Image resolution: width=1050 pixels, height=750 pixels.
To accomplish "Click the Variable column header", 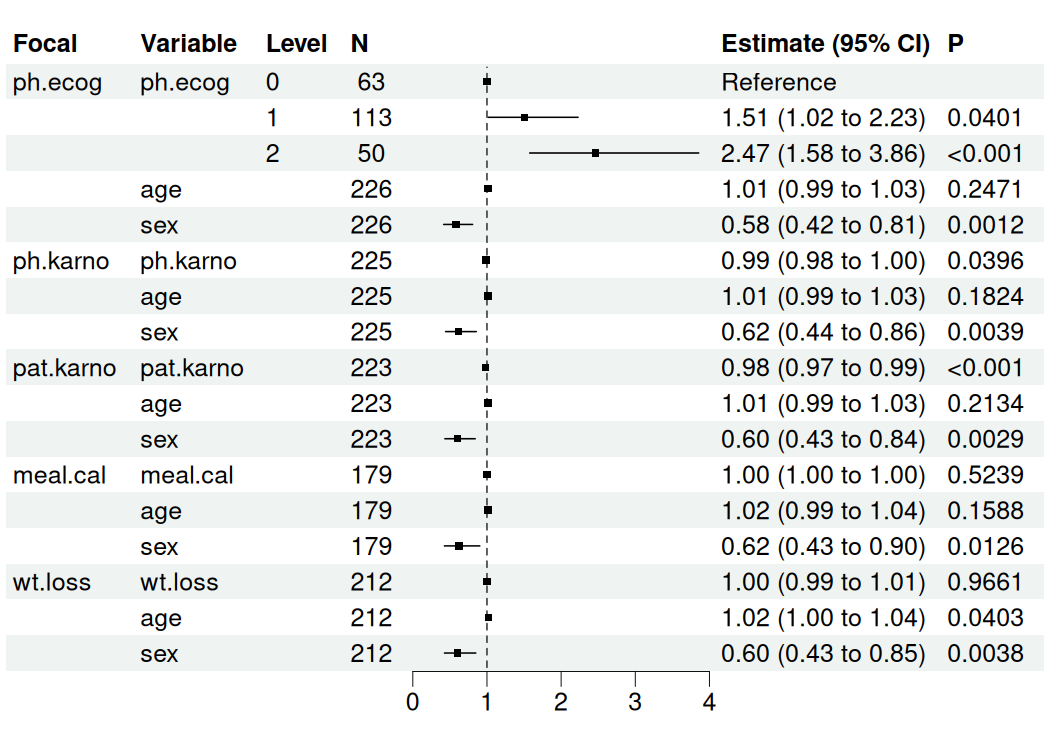I will click(189, 44).
